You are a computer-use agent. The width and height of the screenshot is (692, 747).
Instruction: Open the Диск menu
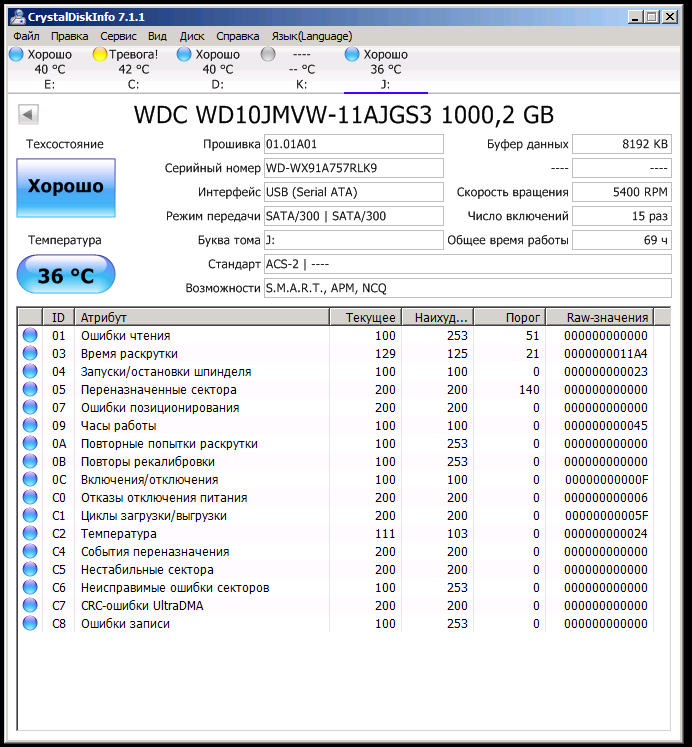click(192, 36)
